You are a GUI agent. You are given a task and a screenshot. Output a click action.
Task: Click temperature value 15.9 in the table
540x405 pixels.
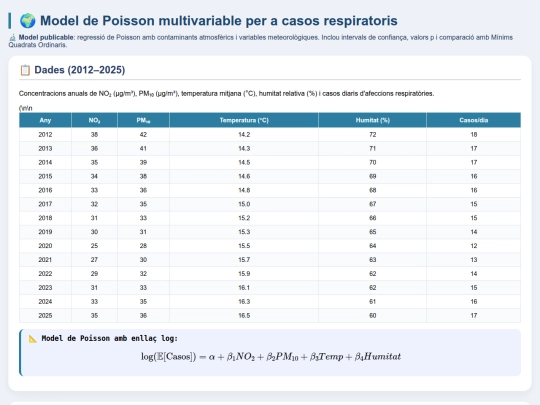tap(244, 274)
